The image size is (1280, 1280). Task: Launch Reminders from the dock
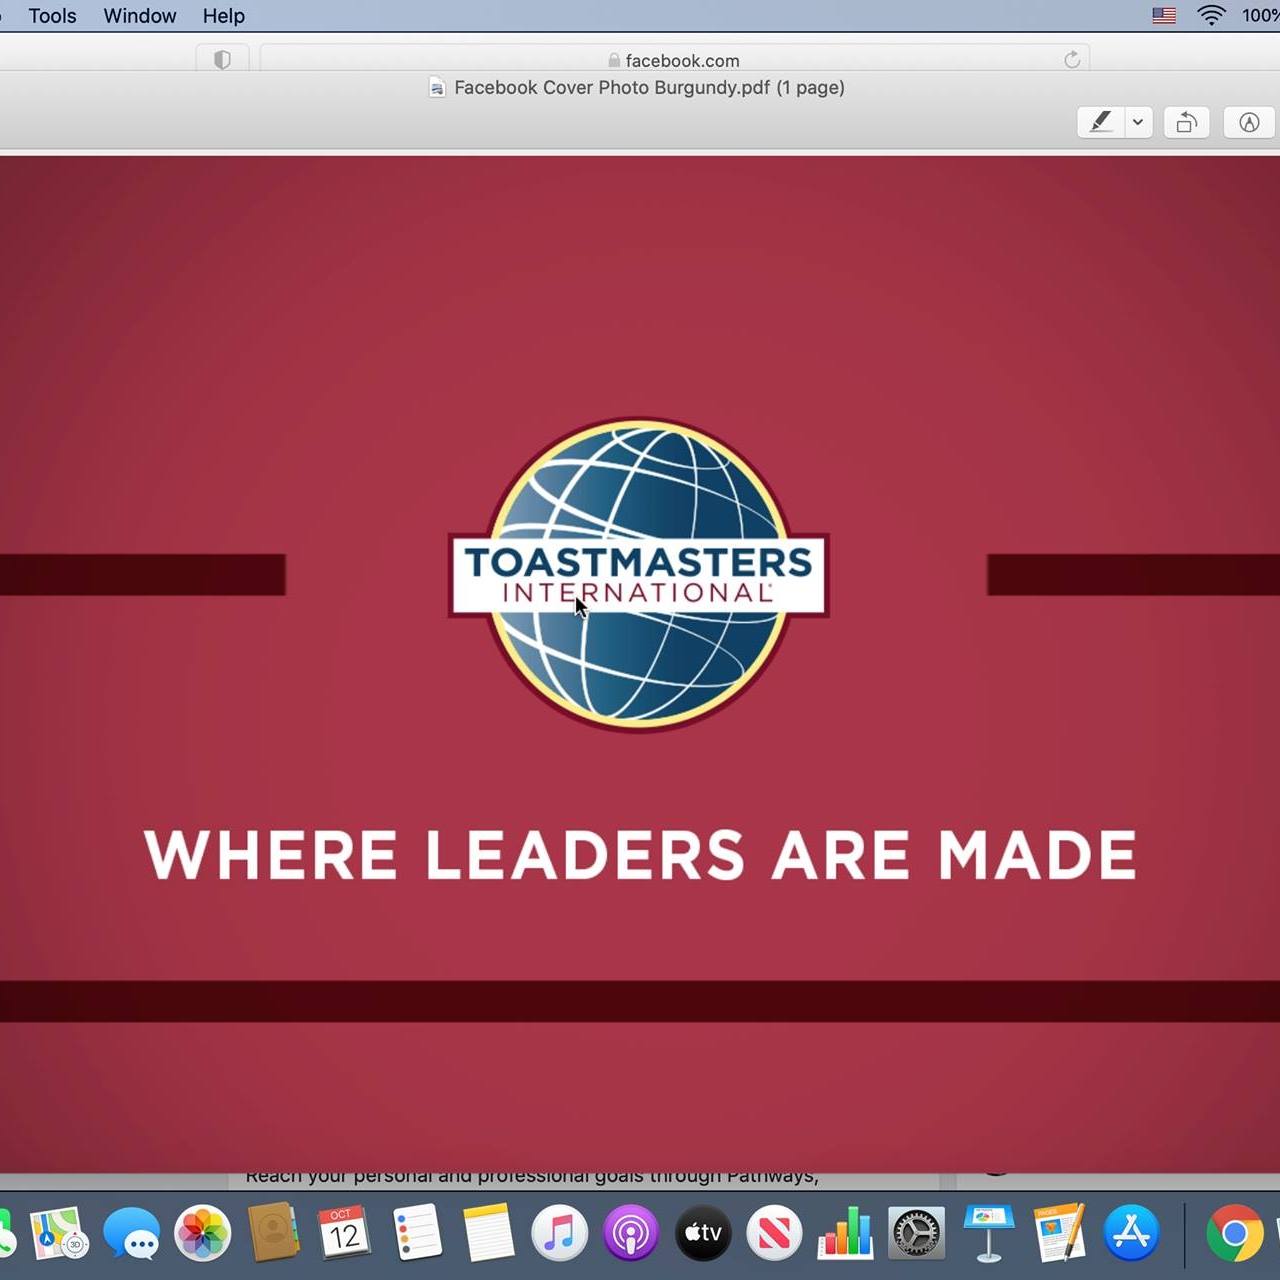click(417, 1232)
